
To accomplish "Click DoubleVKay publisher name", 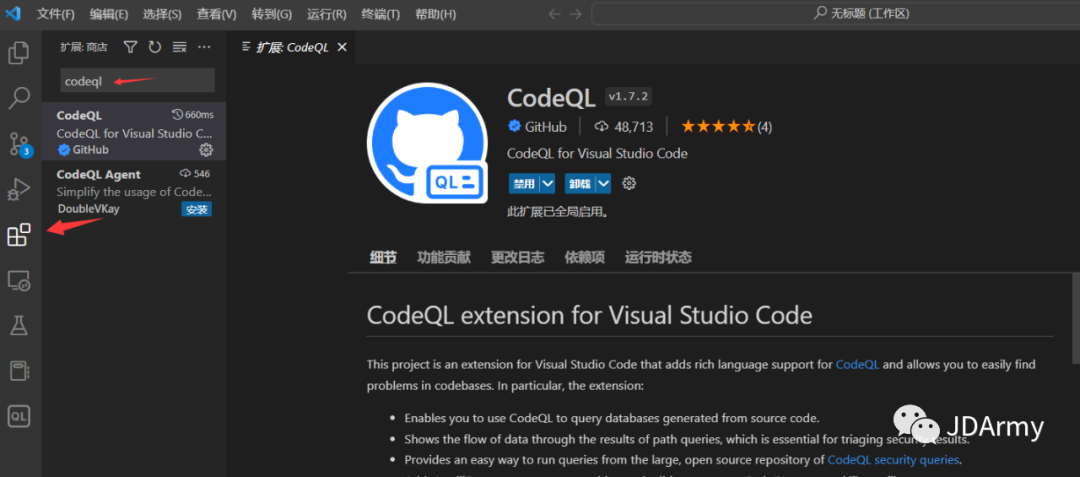I will (x=88, y=209).
